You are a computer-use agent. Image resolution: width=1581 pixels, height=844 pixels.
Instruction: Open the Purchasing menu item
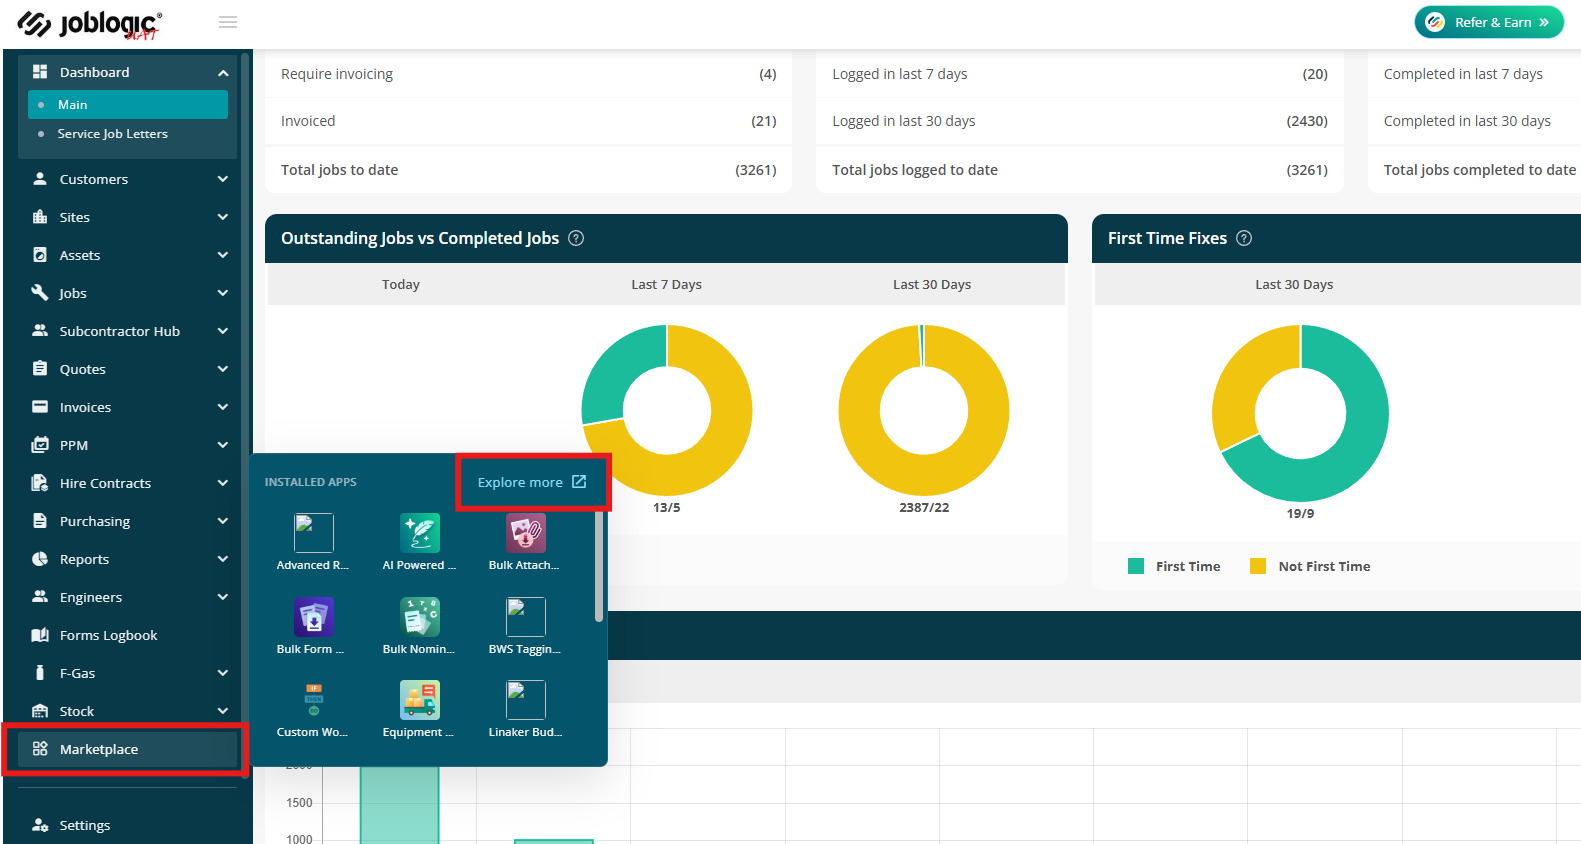pyautogui.click(x=128, y=521)
